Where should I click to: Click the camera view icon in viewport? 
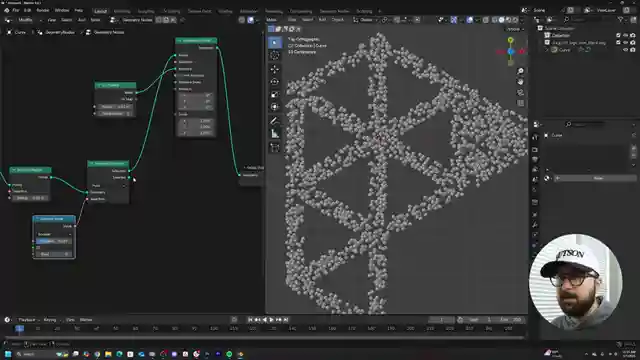point(520,93)
